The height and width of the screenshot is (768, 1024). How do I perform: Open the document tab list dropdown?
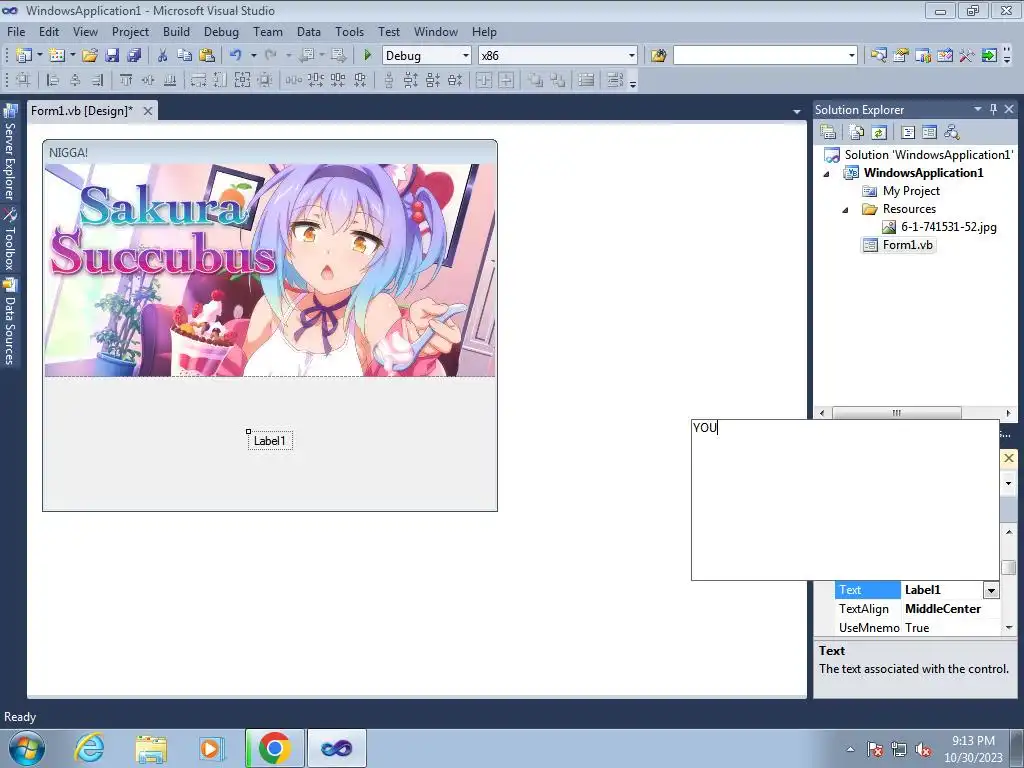tap(797, 112)
